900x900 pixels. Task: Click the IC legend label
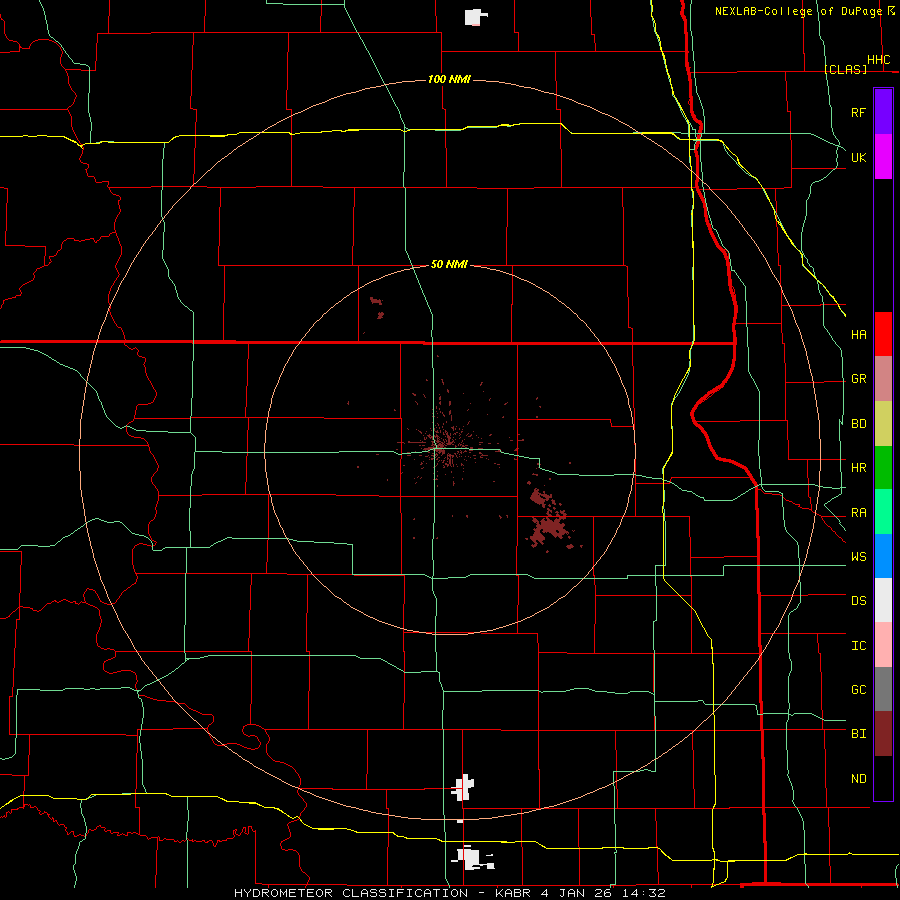pyautogui.click(x=858, y=645)
